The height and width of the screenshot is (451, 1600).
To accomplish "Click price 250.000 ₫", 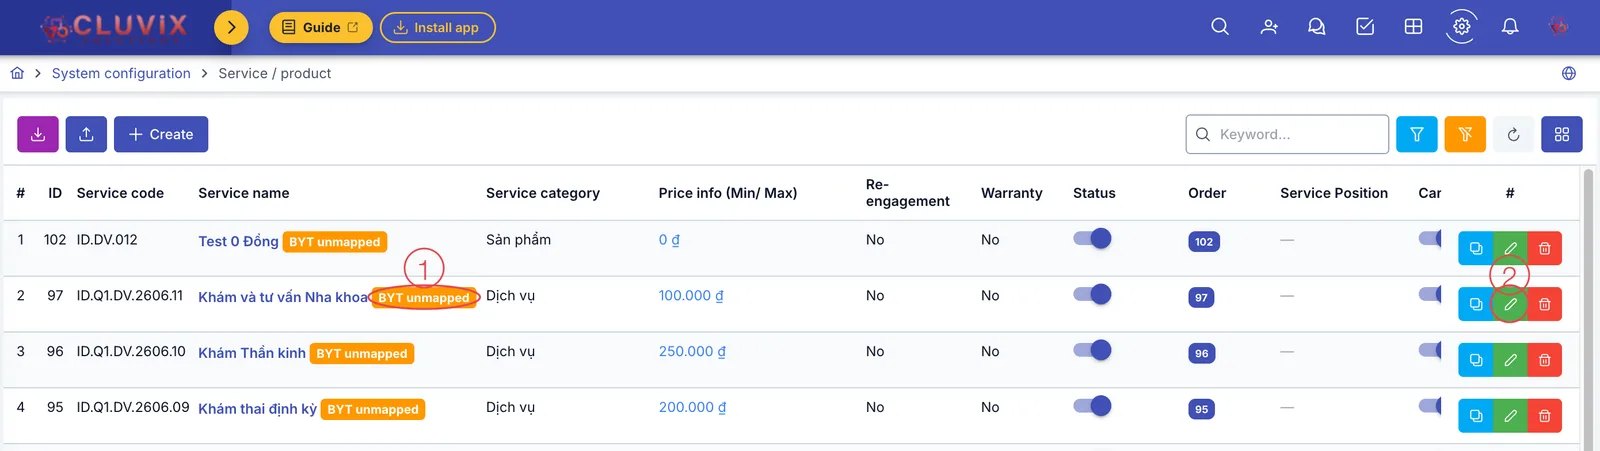I will click(x=692, y=352).
